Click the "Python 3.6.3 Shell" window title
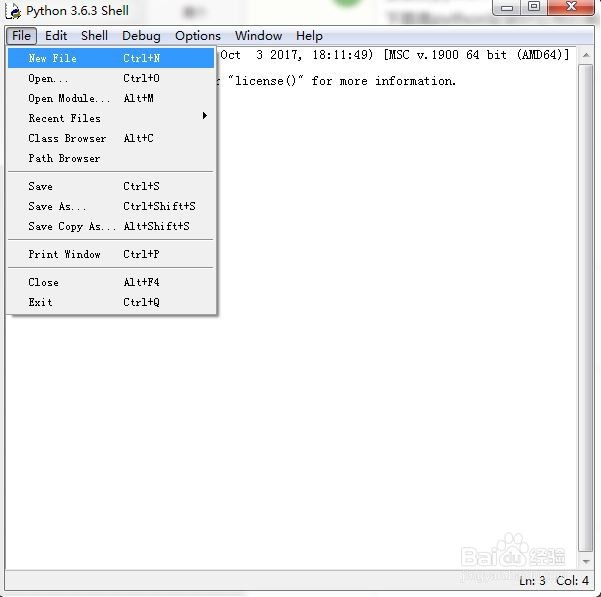The height and width of the screenshot is (597, 601). point(77,11)
